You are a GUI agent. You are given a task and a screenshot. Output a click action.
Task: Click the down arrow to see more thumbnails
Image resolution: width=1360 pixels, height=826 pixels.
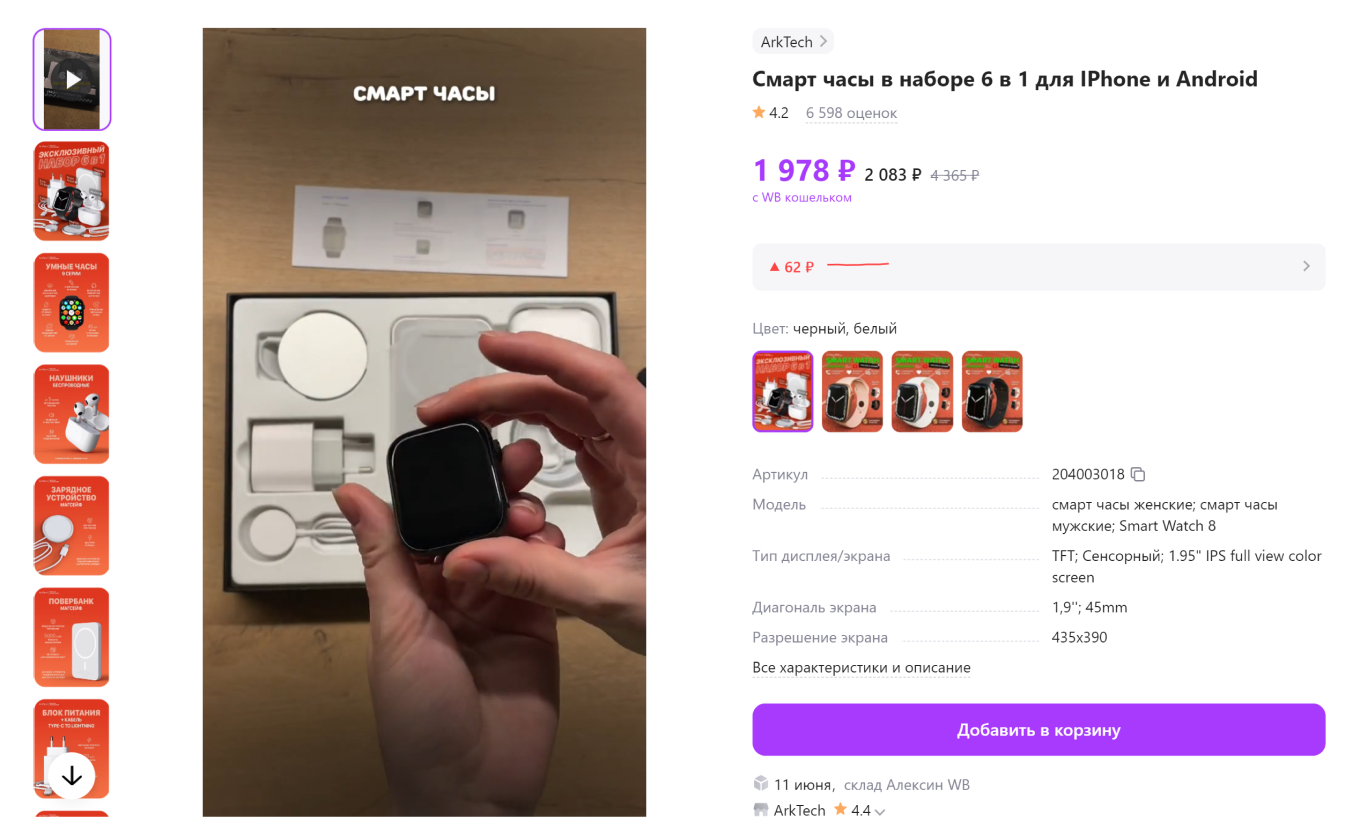[72, 776]
